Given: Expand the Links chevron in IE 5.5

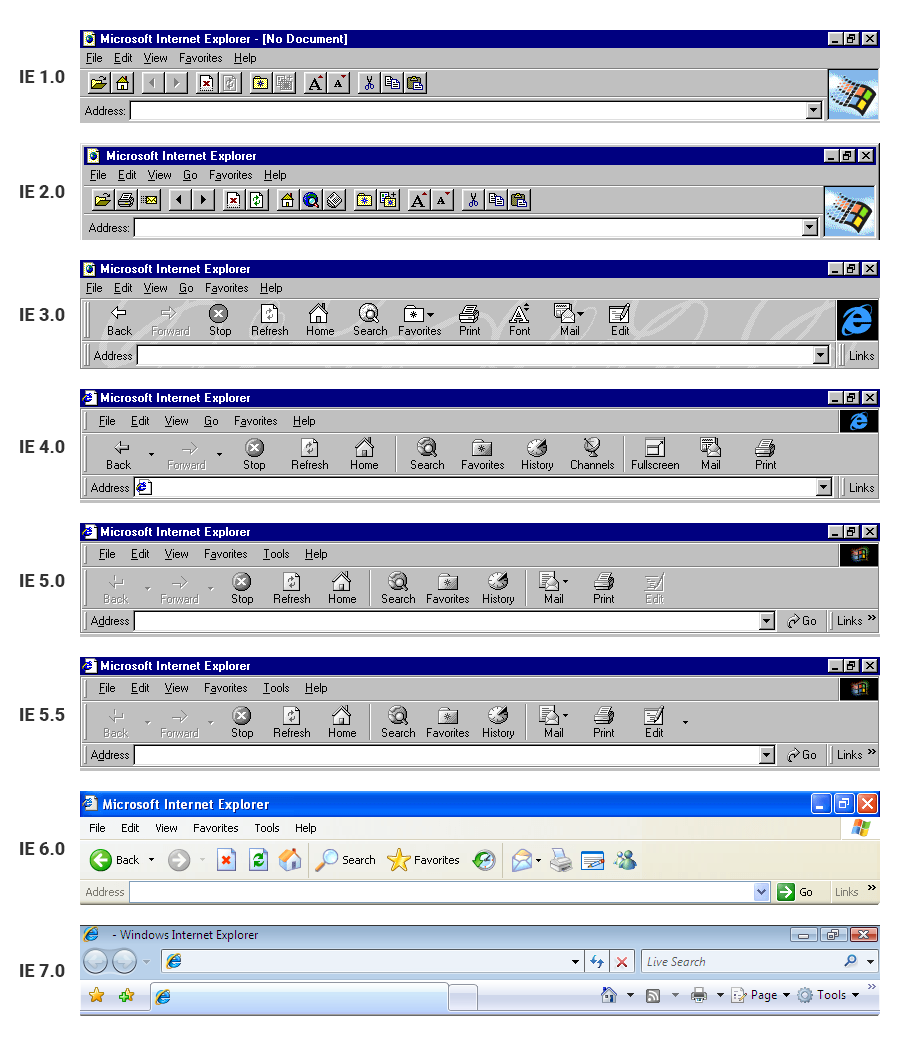Looking at the screenshot, I should pos(871,751).
